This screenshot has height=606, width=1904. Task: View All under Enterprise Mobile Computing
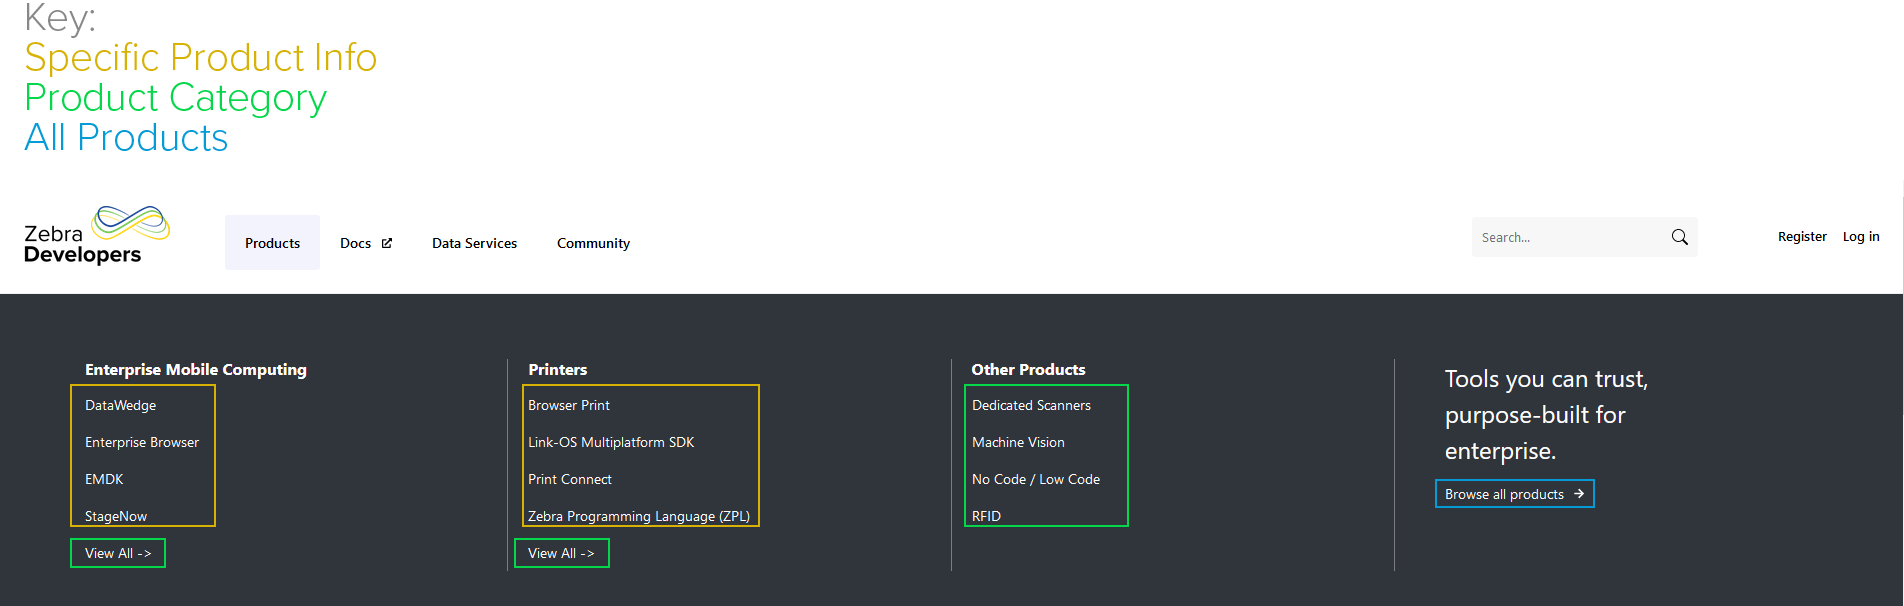point(118,553)
